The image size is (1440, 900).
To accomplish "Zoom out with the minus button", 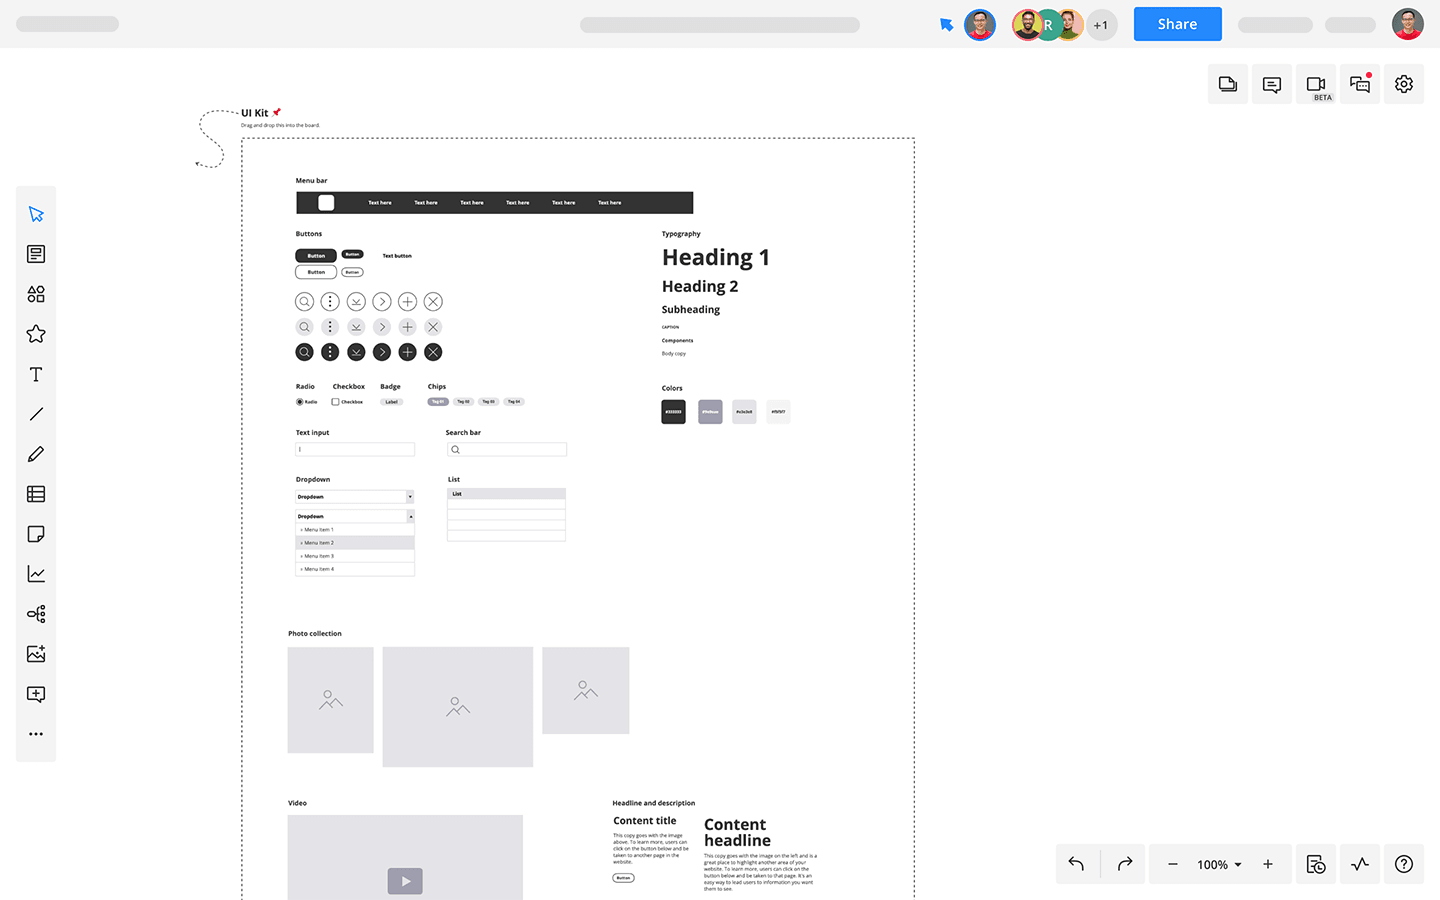I will tap(1172, 864).
